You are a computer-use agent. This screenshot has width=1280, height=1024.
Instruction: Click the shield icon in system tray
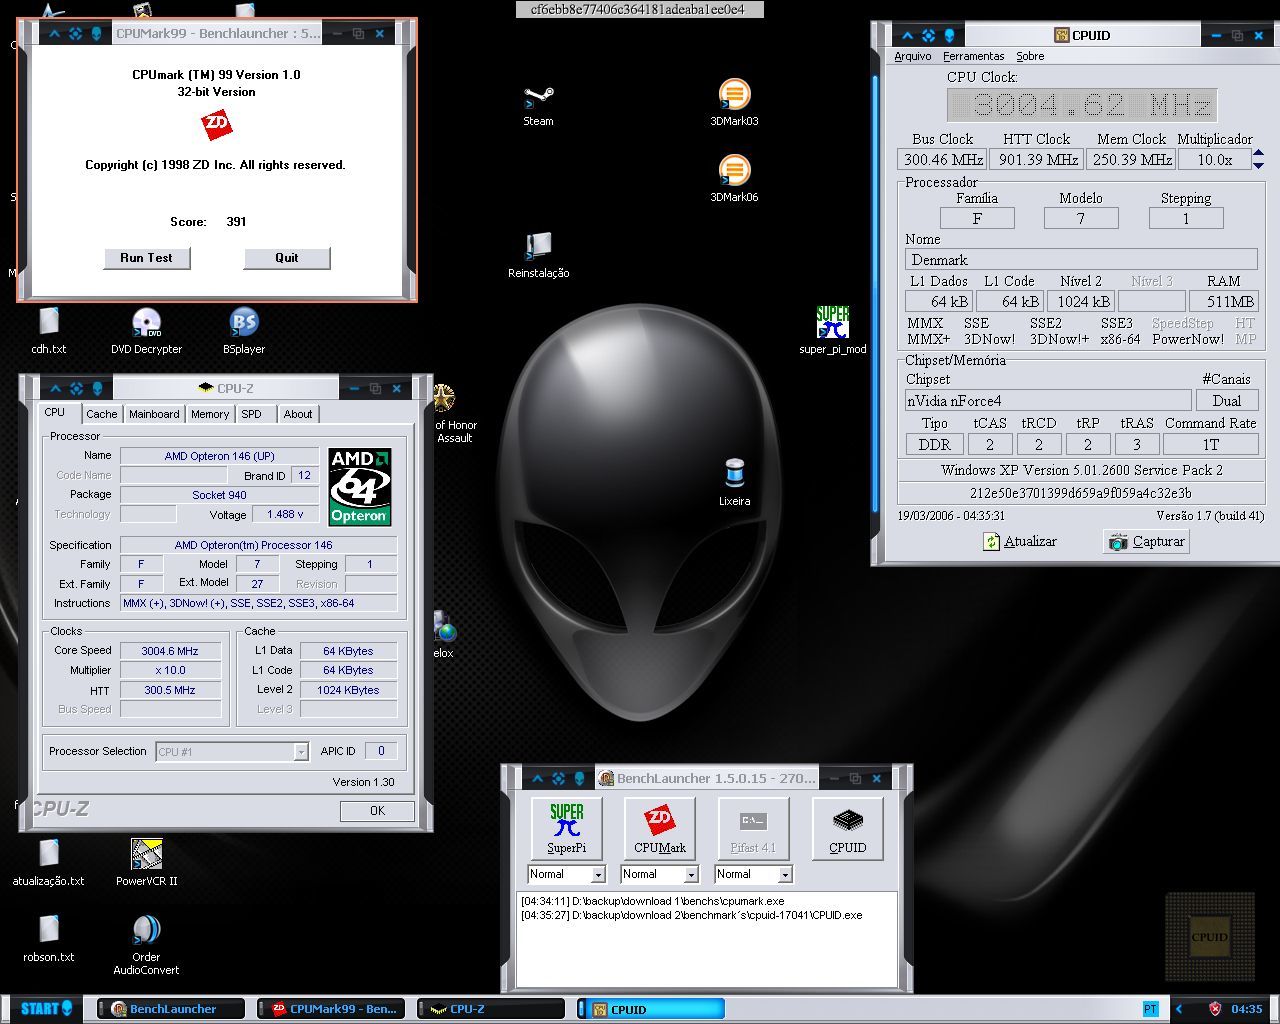point(1215,1008)
